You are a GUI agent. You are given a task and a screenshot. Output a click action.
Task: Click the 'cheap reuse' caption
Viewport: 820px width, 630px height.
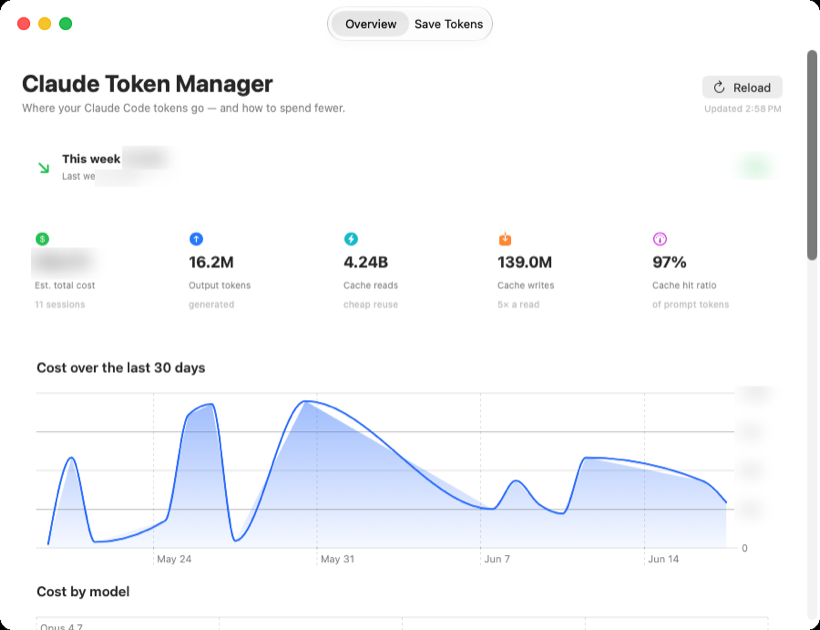(371, 304)
